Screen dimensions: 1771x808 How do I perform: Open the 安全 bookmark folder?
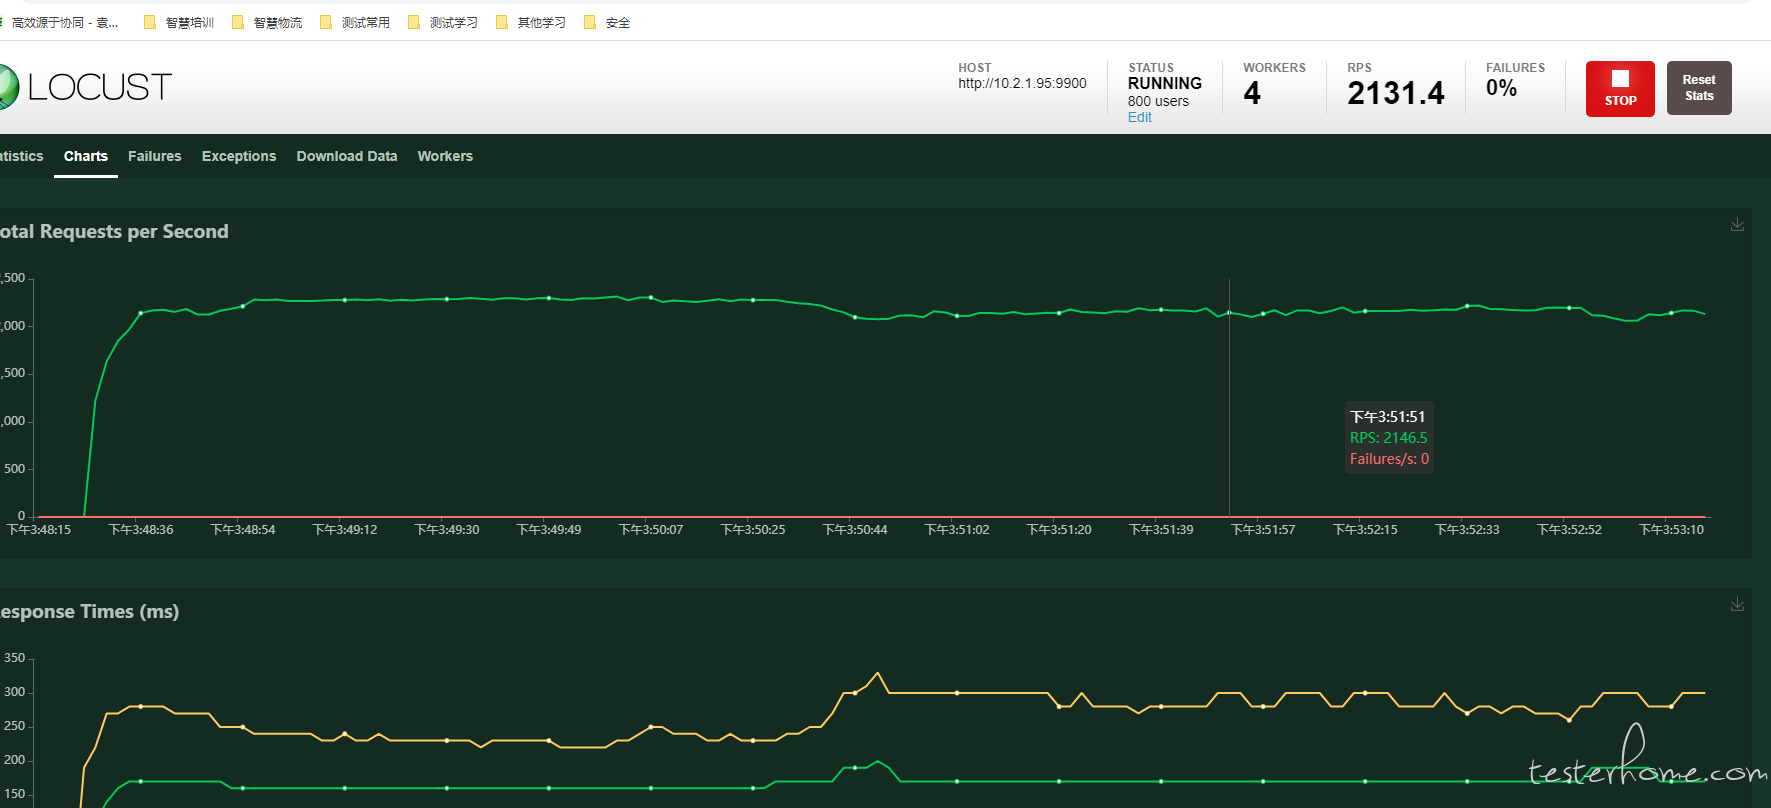tap(607, 22)
